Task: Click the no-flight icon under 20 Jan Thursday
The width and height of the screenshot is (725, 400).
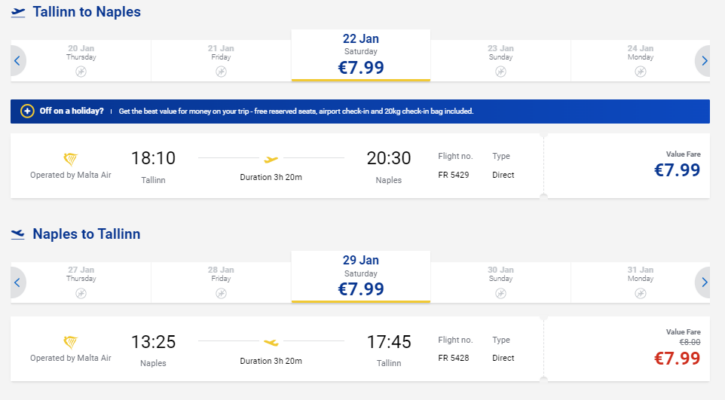Action: point(81,72)
